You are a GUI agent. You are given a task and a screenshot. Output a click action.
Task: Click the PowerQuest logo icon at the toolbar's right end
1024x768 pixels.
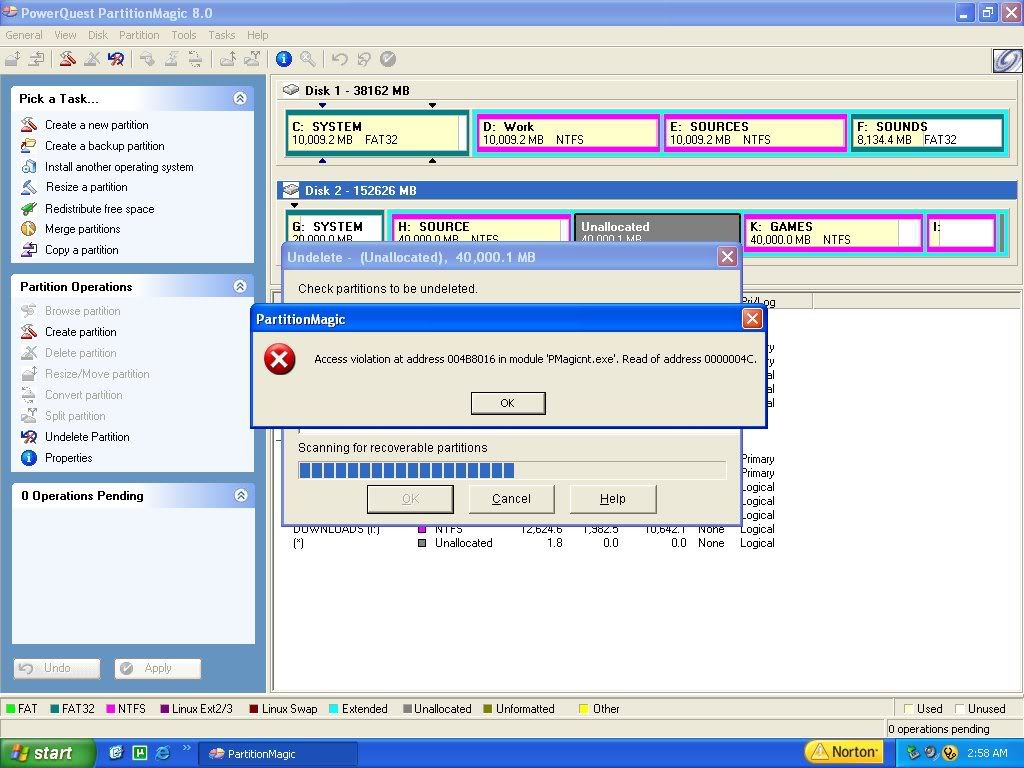1006,61
